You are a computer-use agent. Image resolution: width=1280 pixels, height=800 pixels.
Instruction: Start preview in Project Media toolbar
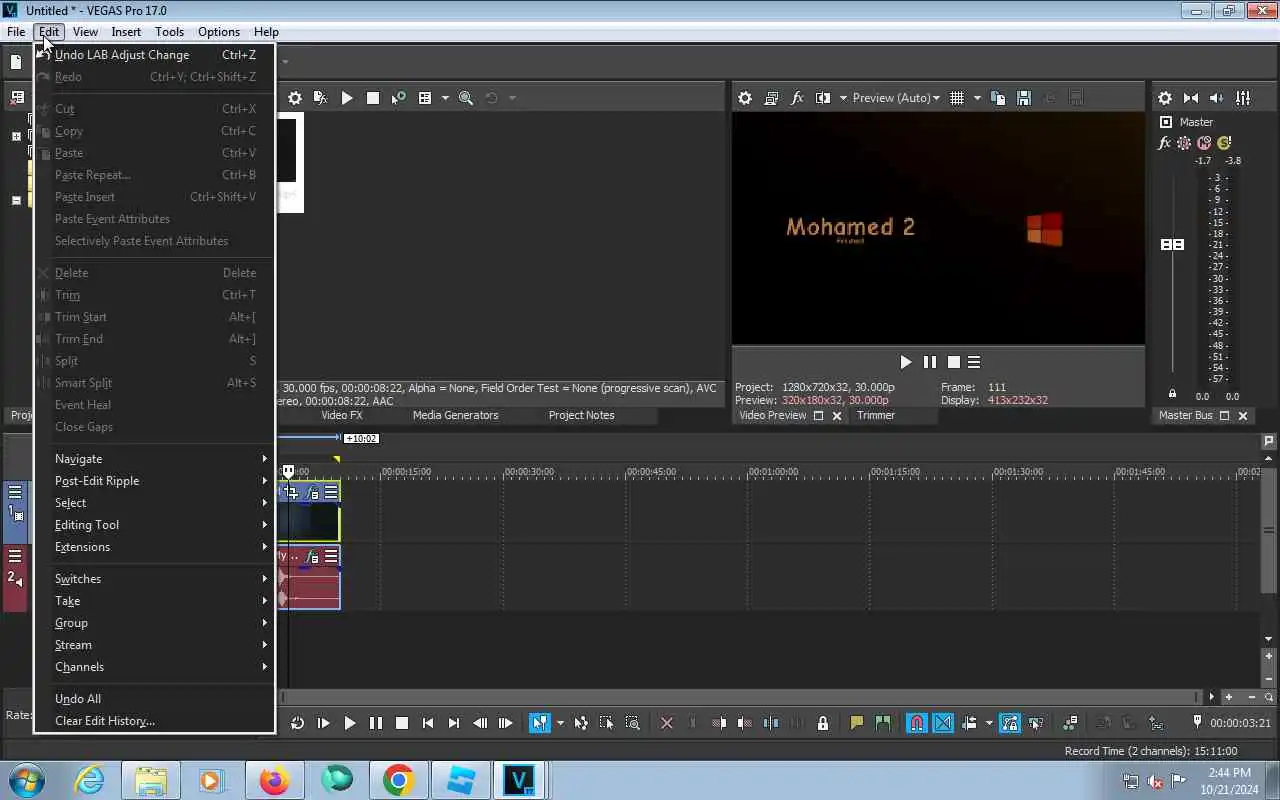[347, 98]
